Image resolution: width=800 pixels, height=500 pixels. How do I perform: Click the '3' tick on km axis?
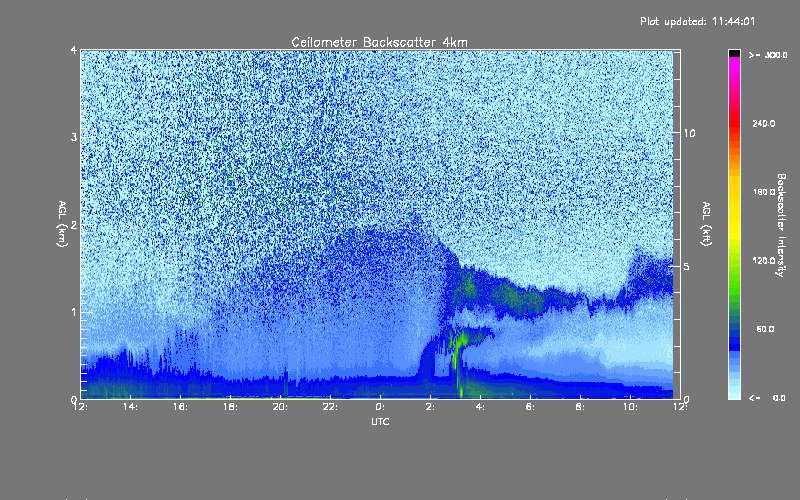[74, 137]
